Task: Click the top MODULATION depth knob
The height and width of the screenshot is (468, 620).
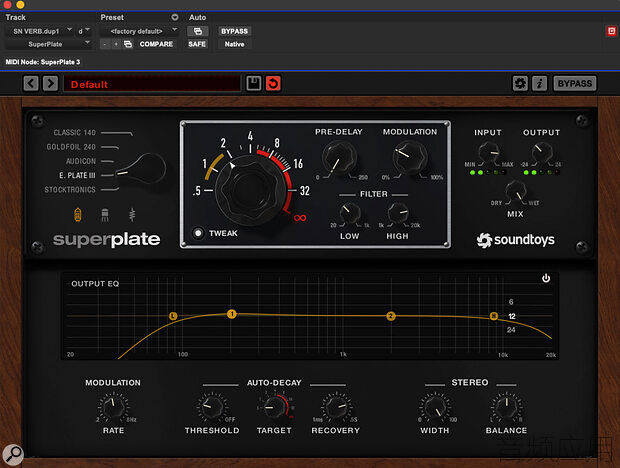Action: pos(410,157)
